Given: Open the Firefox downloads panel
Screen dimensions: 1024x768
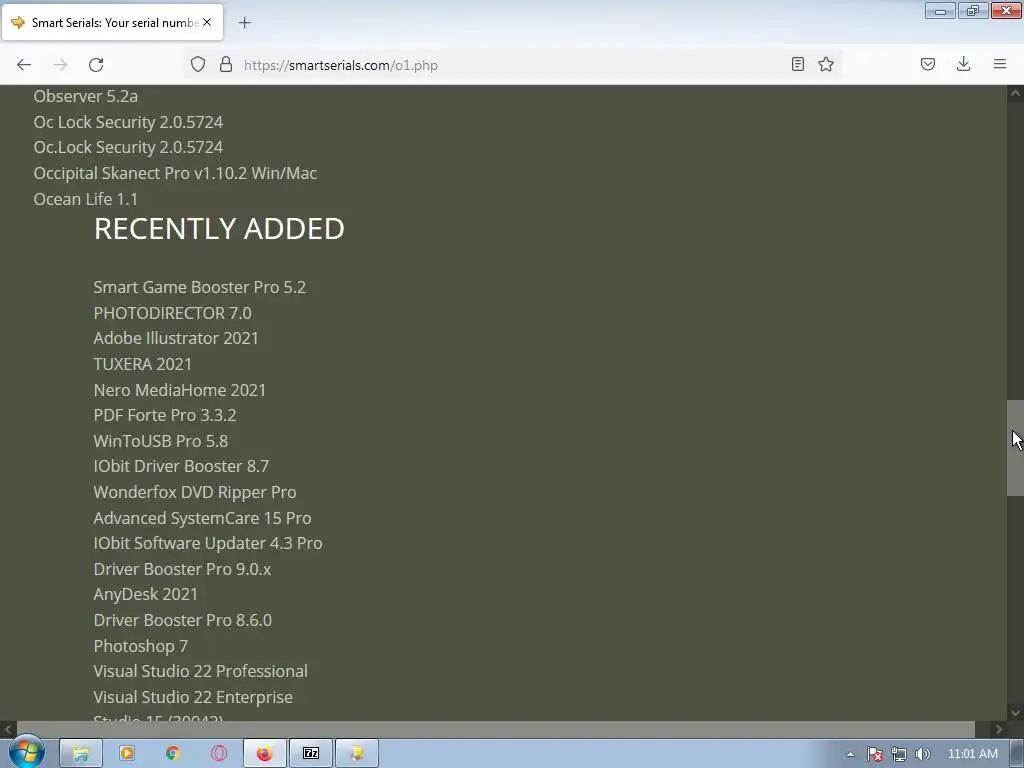Looking at the screenshot, I should (x=963, y=64).
